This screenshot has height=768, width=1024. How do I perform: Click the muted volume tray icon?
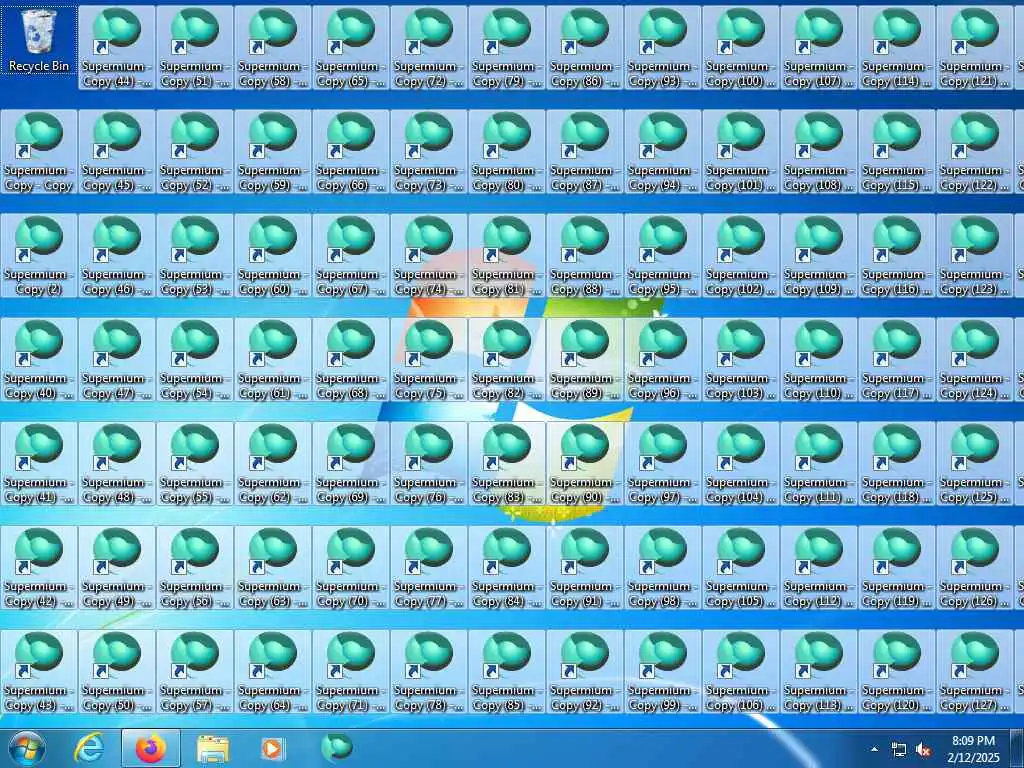pyautogui.click(x=923, y=750)
